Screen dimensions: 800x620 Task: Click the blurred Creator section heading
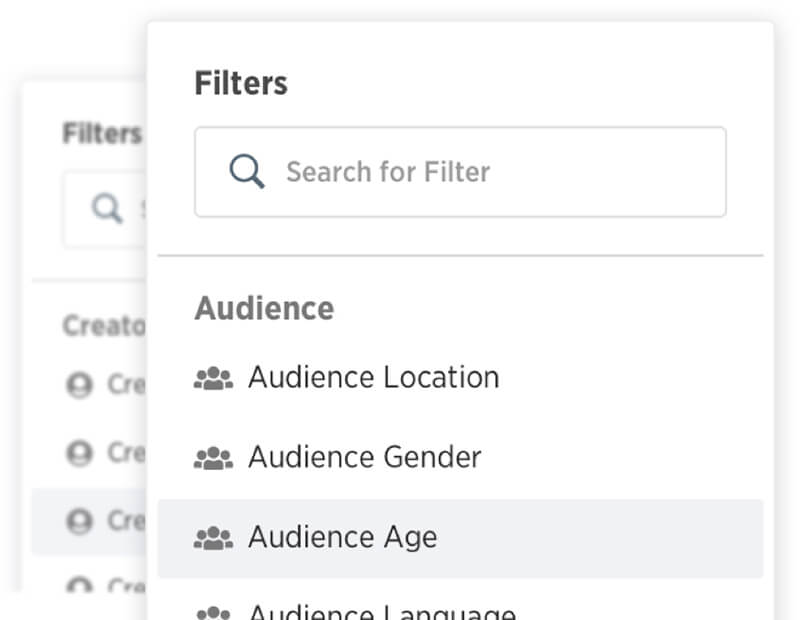[104, 325]
